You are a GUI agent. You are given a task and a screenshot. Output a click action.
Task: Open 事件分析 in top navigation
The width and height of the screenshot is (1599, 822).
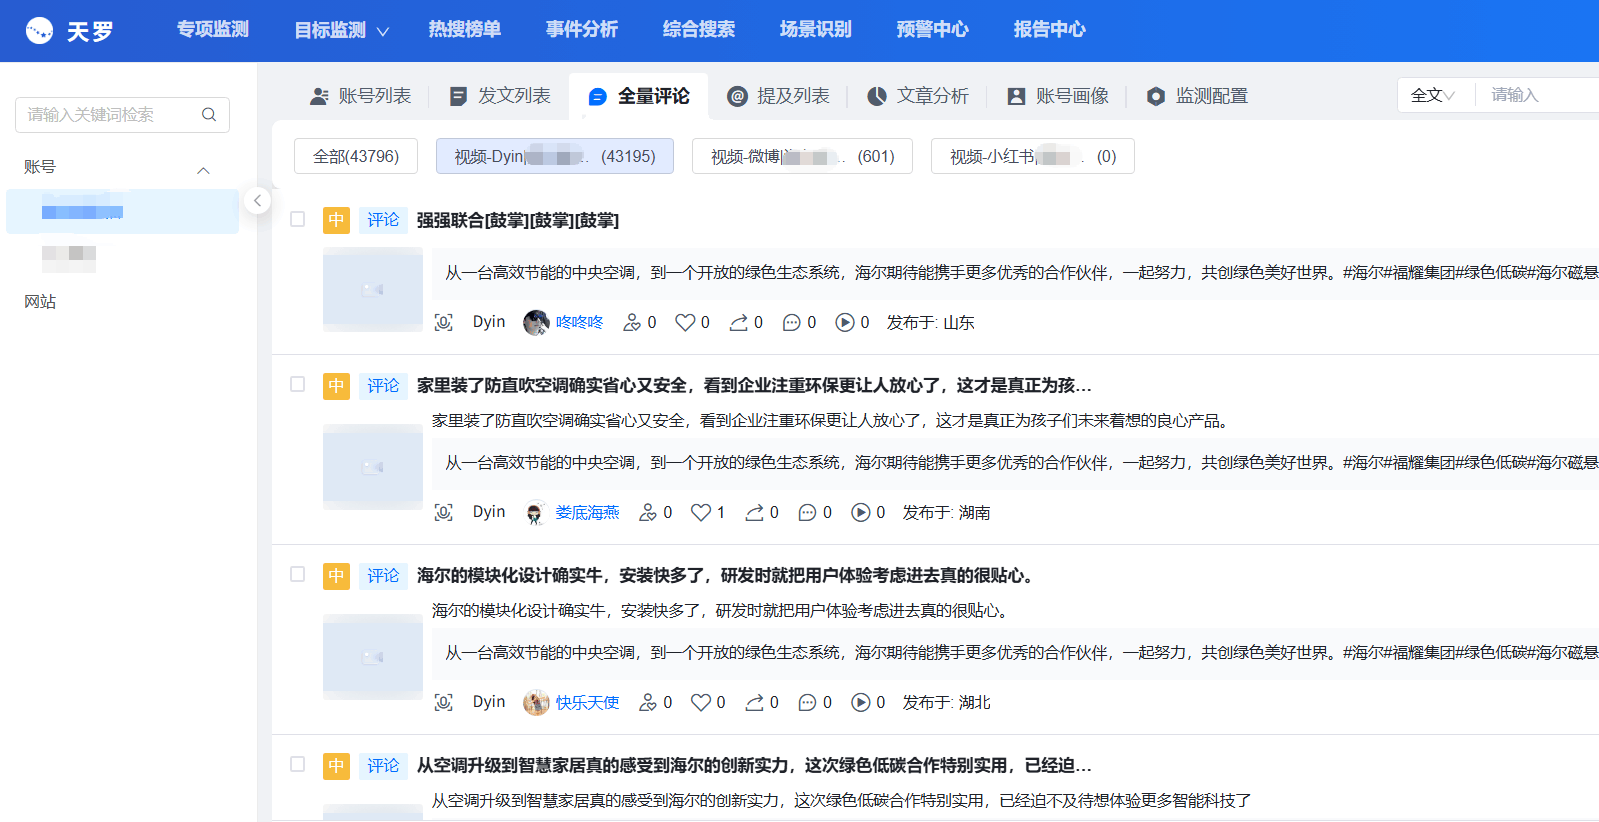tap(582, 30)
